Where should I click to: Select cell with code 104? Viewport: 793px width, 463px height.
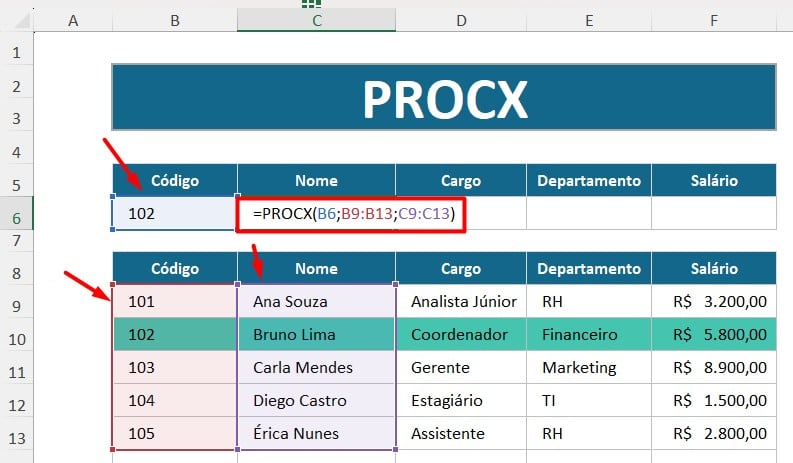point(174,400)
